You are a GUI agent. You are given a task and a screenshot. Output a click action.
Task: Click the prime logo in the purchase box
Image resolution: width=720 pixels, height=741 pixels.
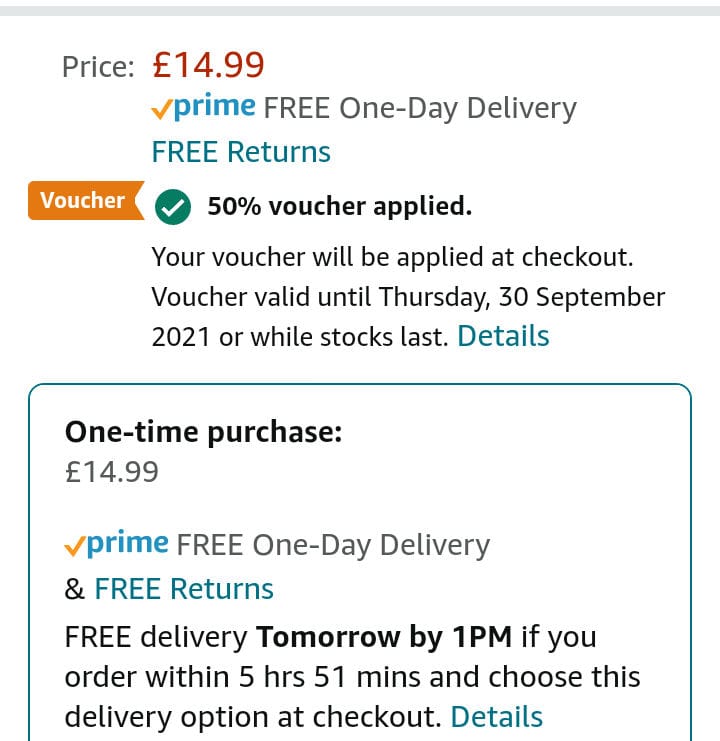click(x=116, y=543)
